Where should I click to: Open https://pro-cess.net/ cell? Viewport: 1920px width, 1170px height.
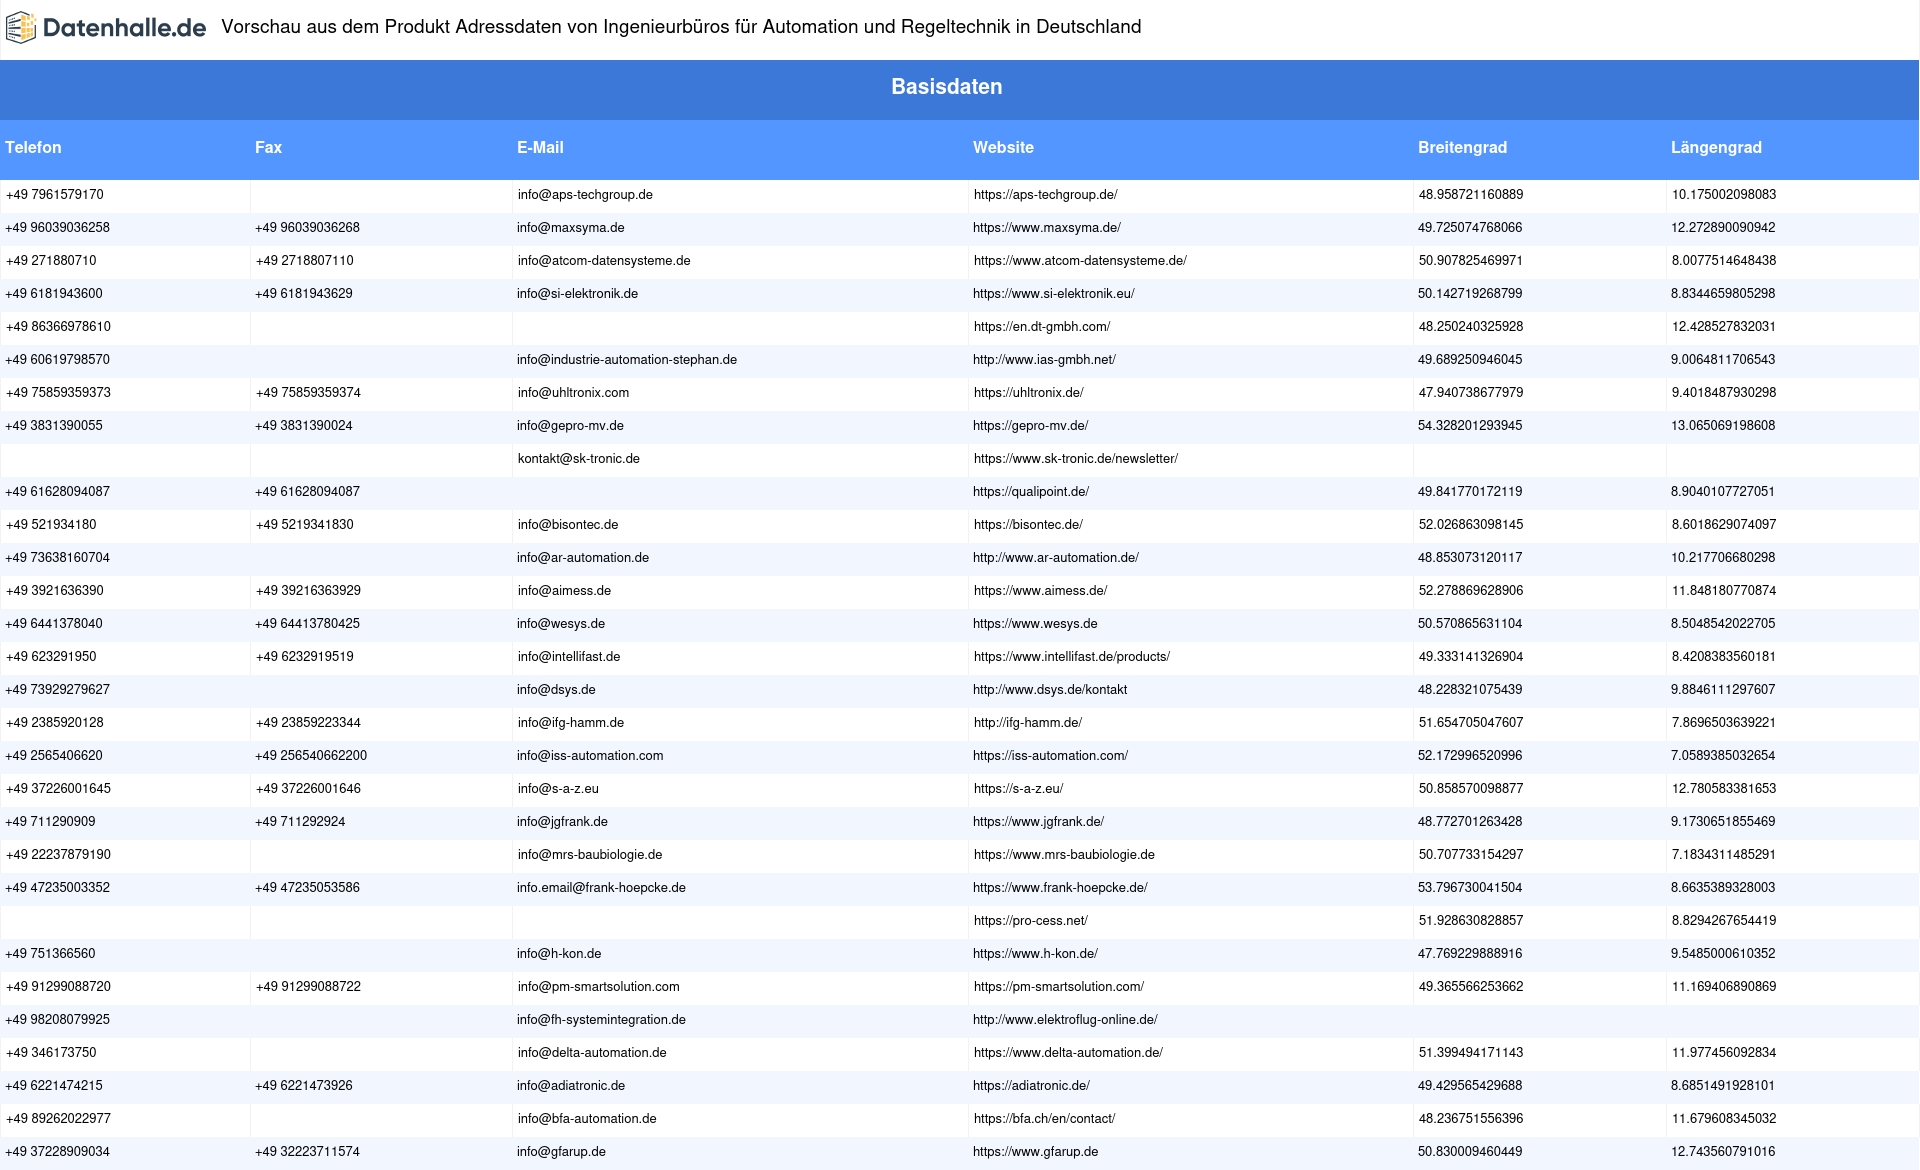pyautogui.click(x=1031, y=921)
